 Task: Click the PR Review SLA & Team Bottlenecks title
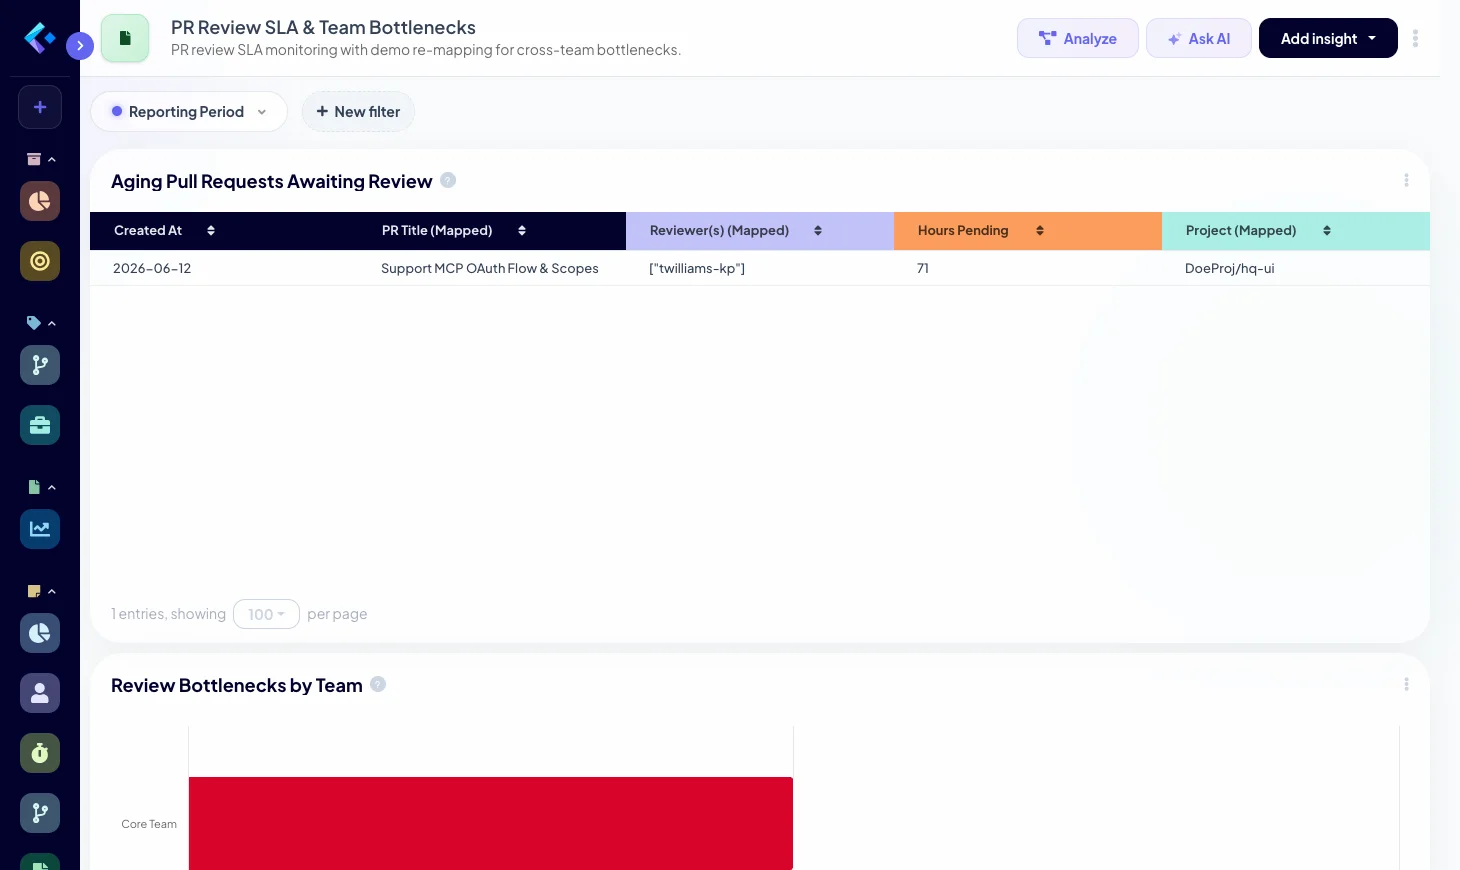click(x=323, y=27)
